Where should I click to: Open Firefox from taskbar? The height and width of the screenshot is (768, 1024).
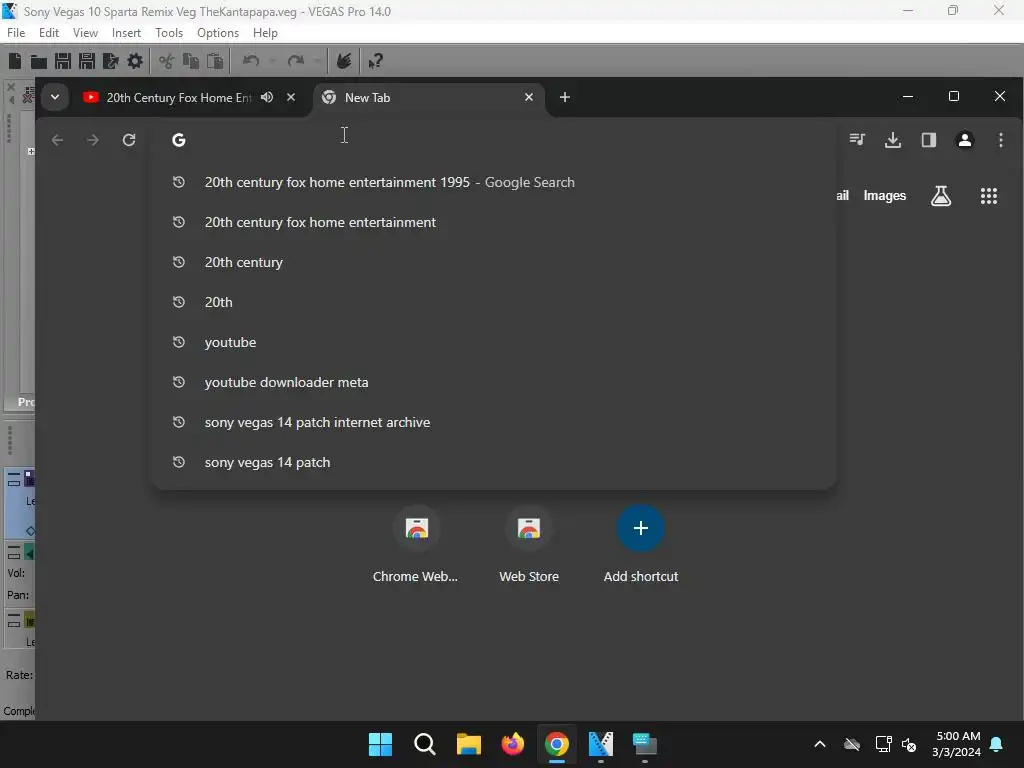pyautogui.click(x=513, y=744)
